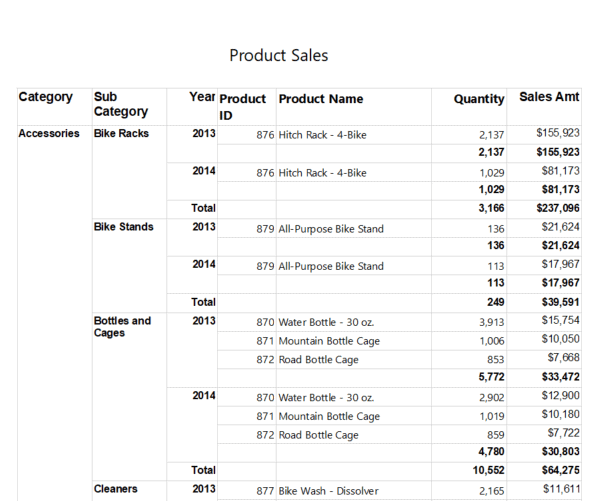Click the Bike Stands subcategory cell
The width and height of the screenshot is (597, 501).
coord(124,227)
